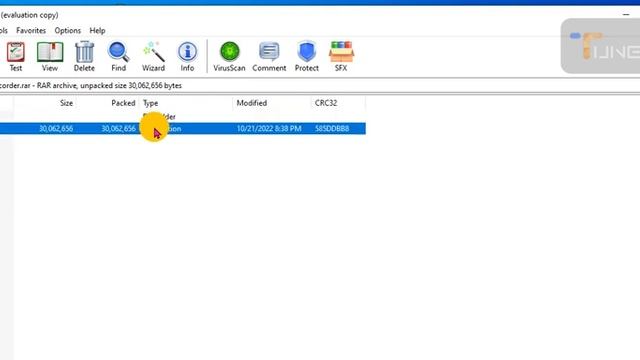Launch the Wizard wand icon
This screenshot has height=360, width=640.
(x=153, y=57)
